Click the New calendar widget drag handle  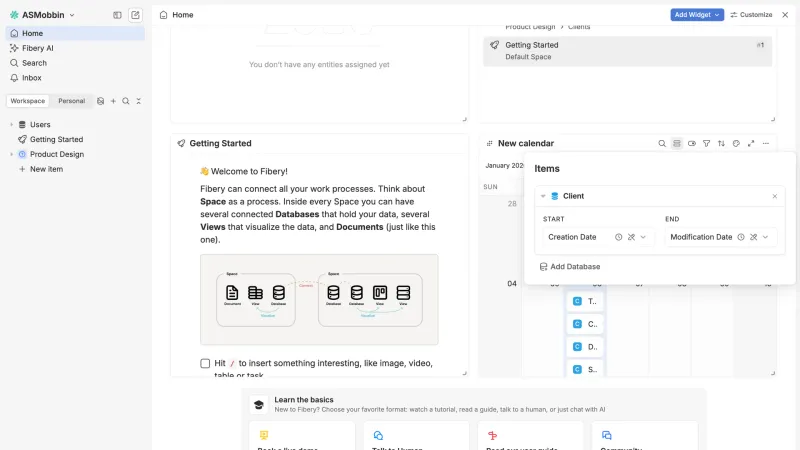coord(489,143)
